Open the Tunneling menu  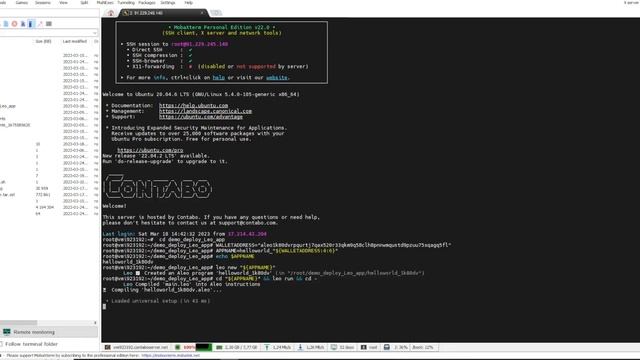point(126,2)
